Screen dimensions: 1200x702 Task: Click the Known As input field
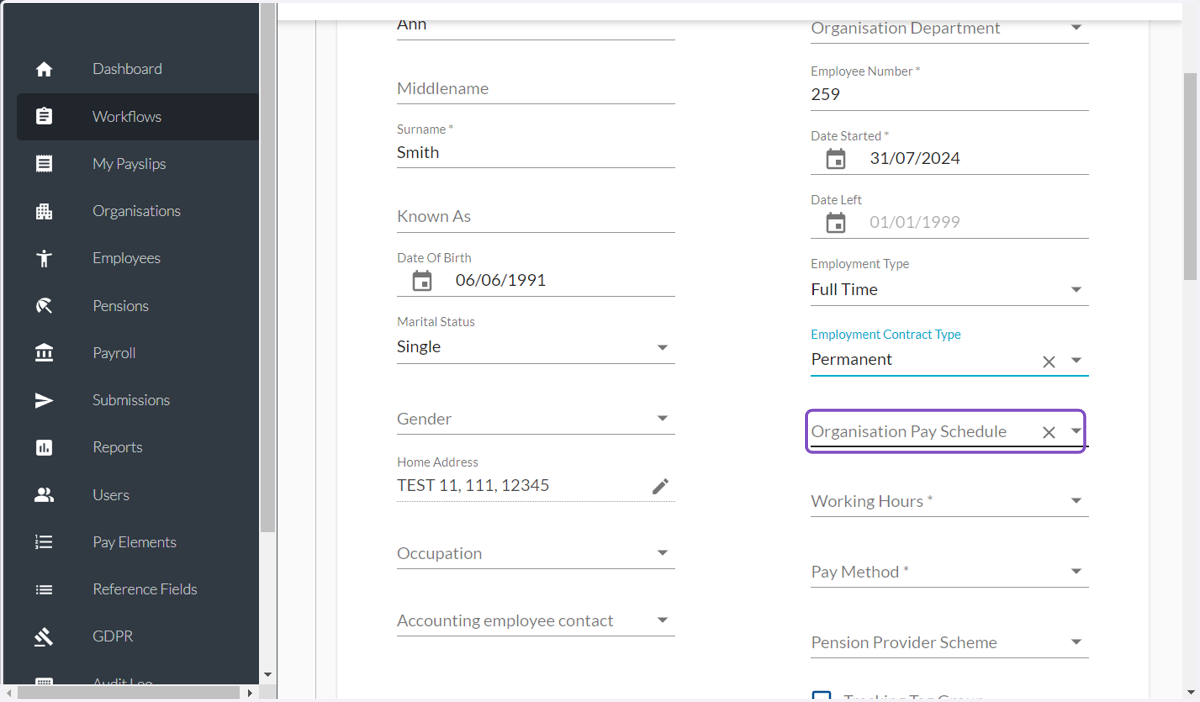[x=536, y=217]
